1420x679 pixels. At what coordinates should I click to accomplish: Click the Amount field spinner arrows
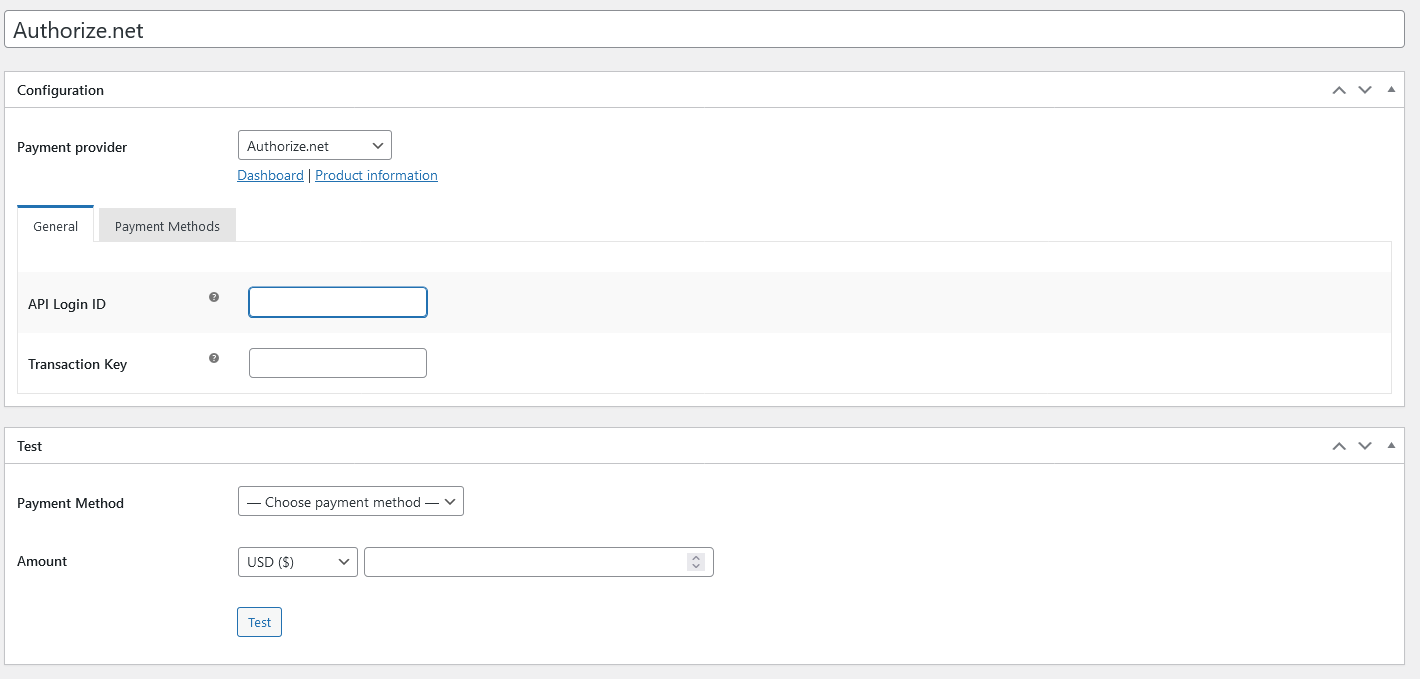[696, 562]
